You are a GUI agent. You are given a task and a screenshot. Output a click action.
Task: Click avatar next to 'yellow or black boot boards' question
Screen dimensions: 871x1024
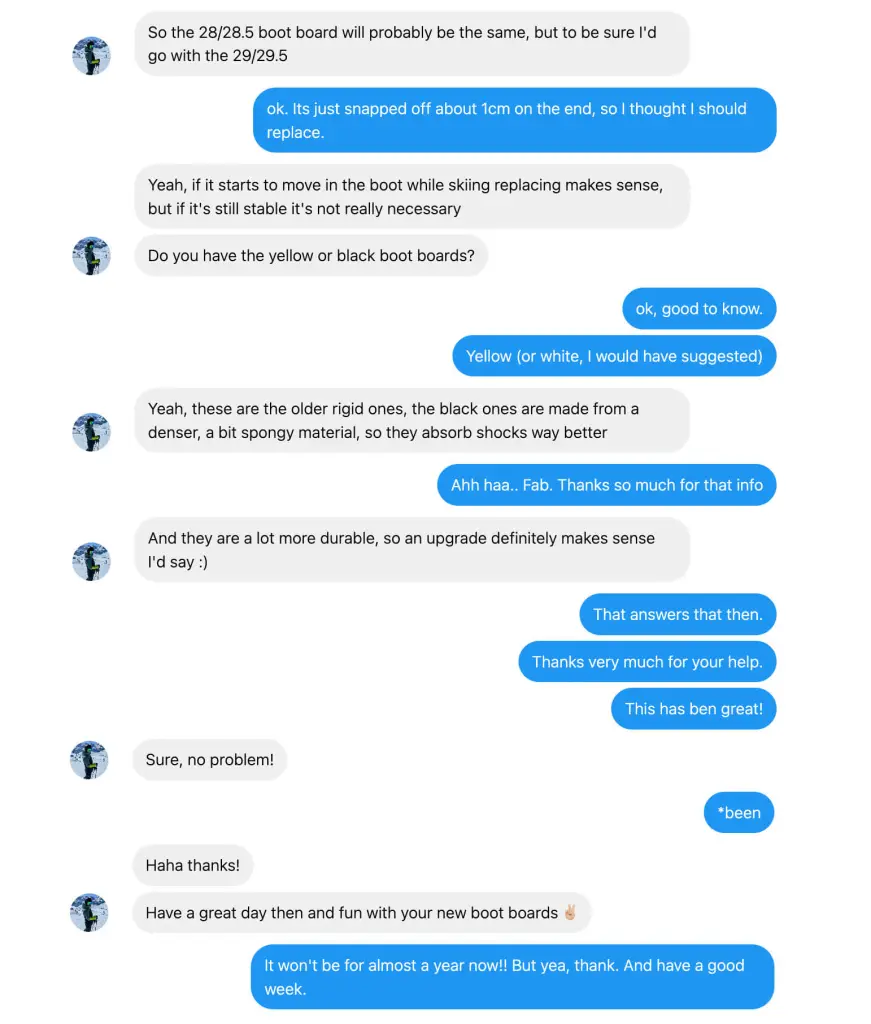coord(91,256)
